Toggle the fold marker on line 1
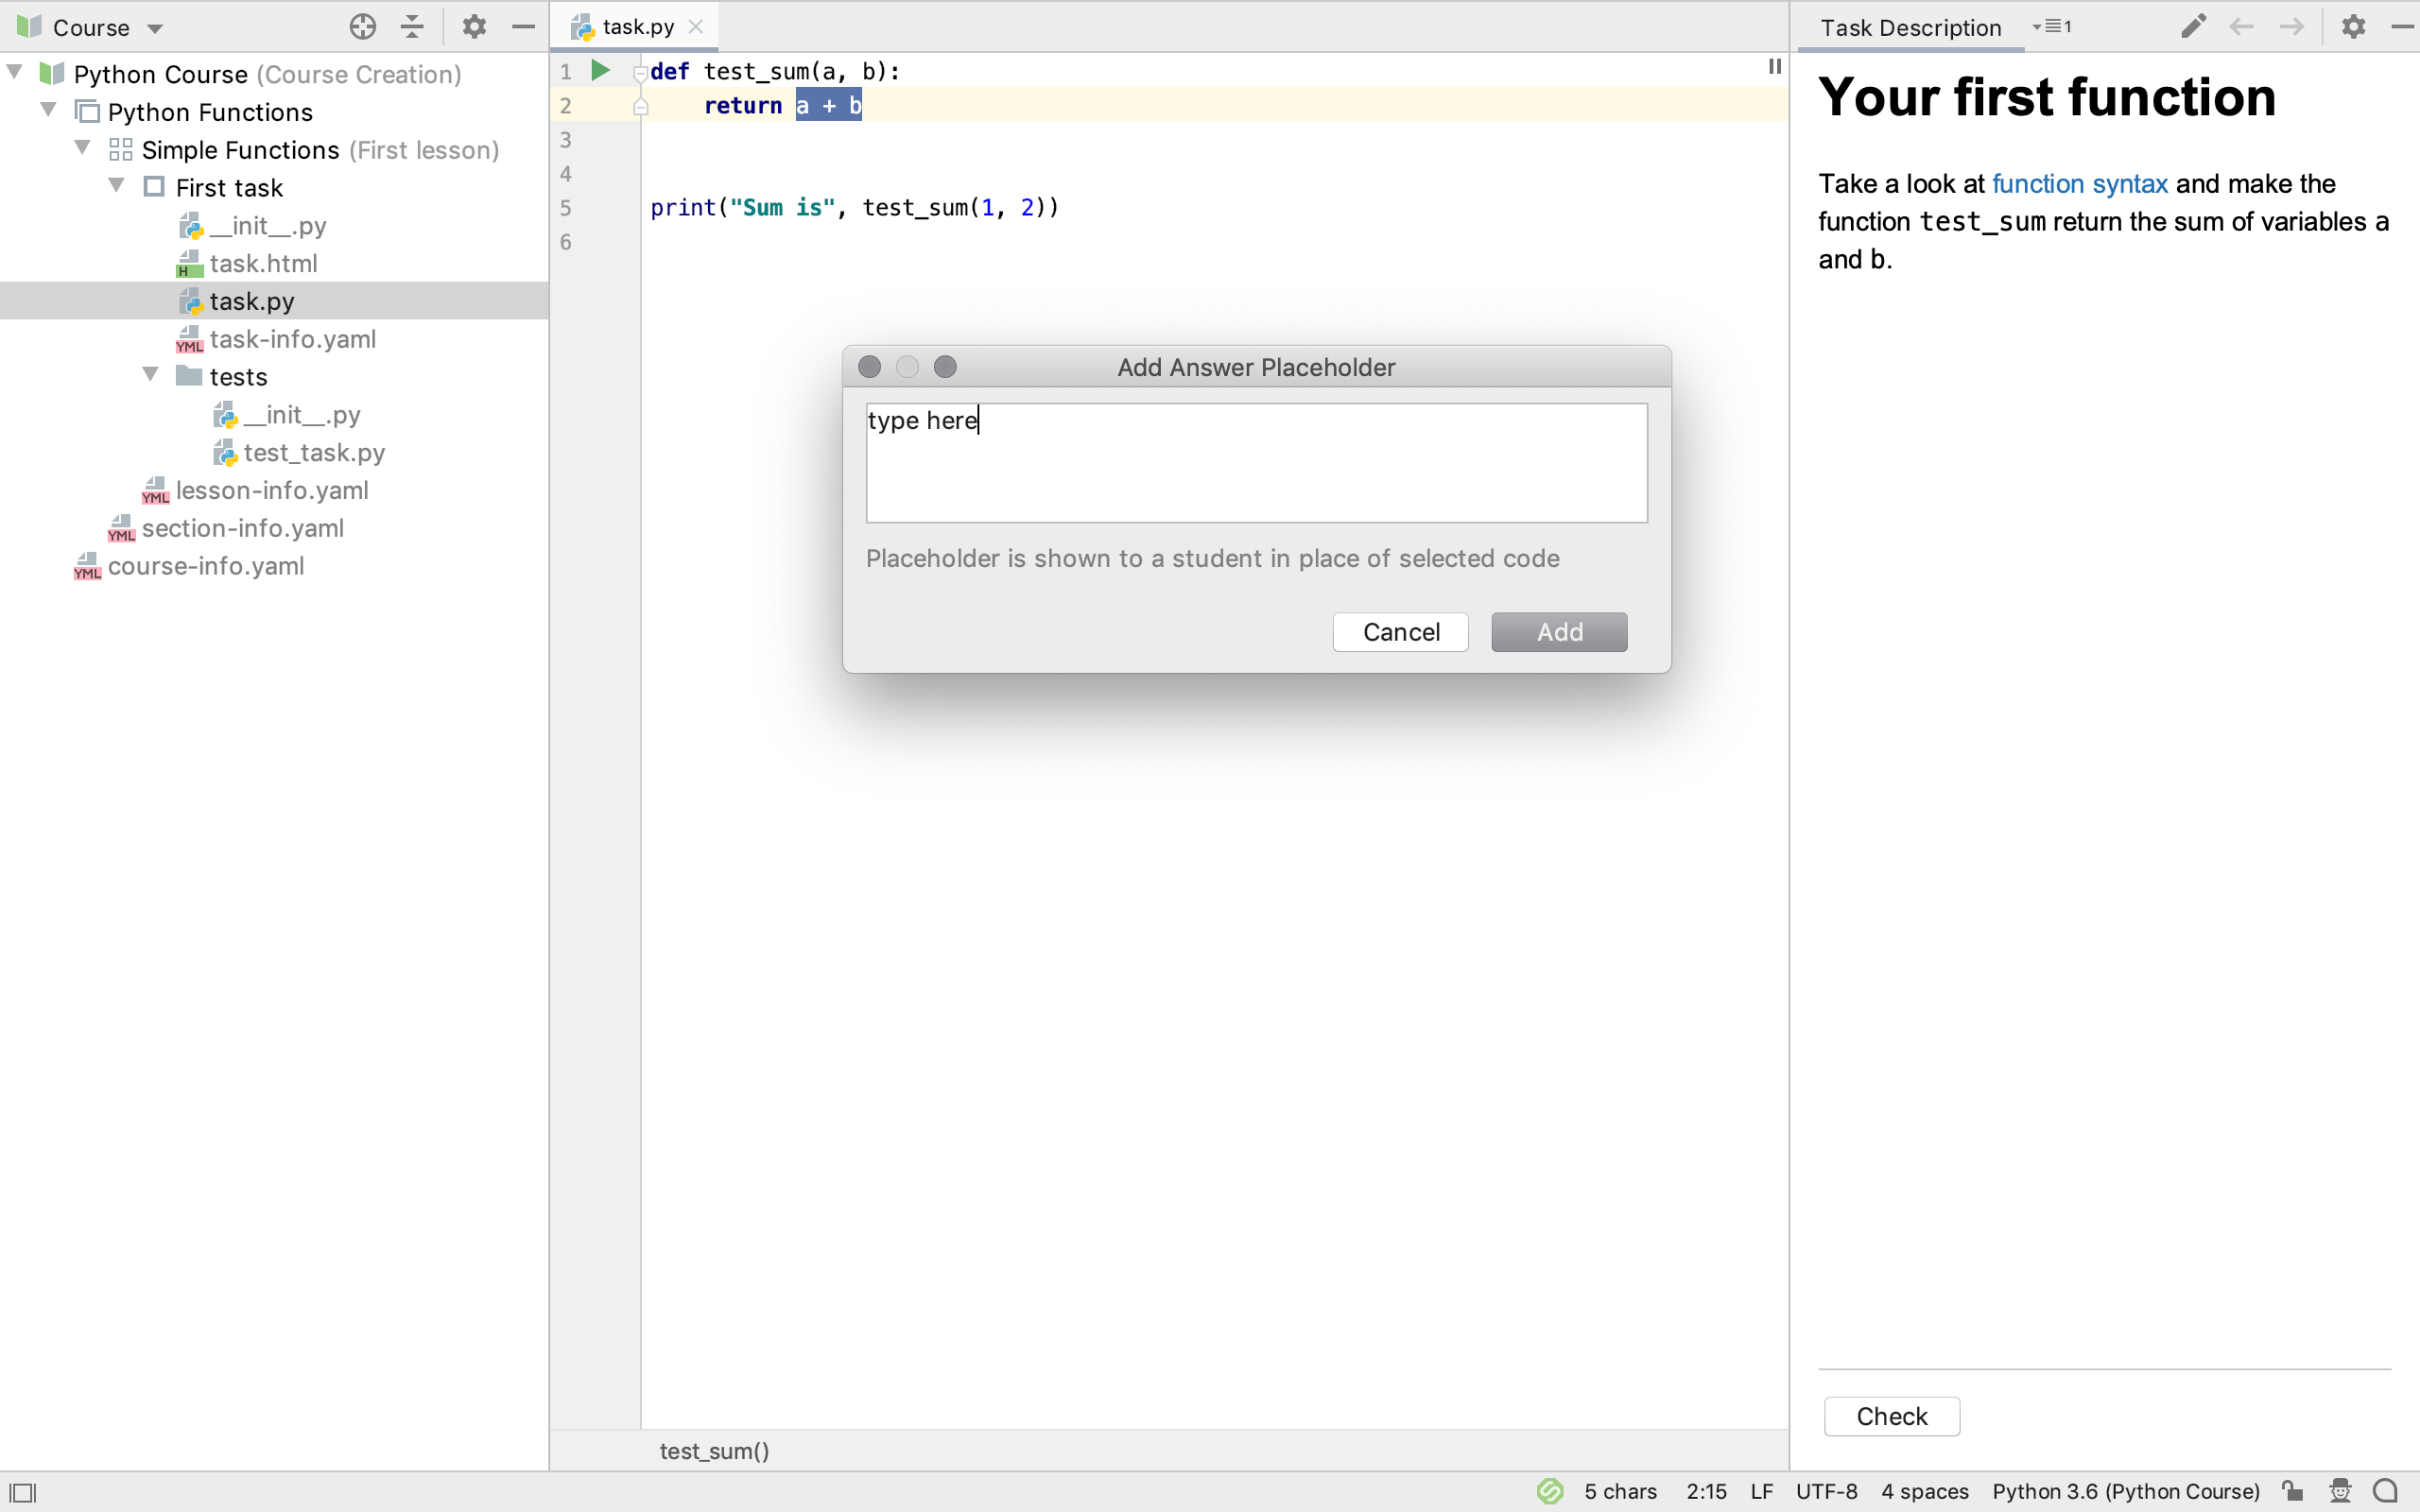Screen dimensions: 2420x1512 (640, 72)
